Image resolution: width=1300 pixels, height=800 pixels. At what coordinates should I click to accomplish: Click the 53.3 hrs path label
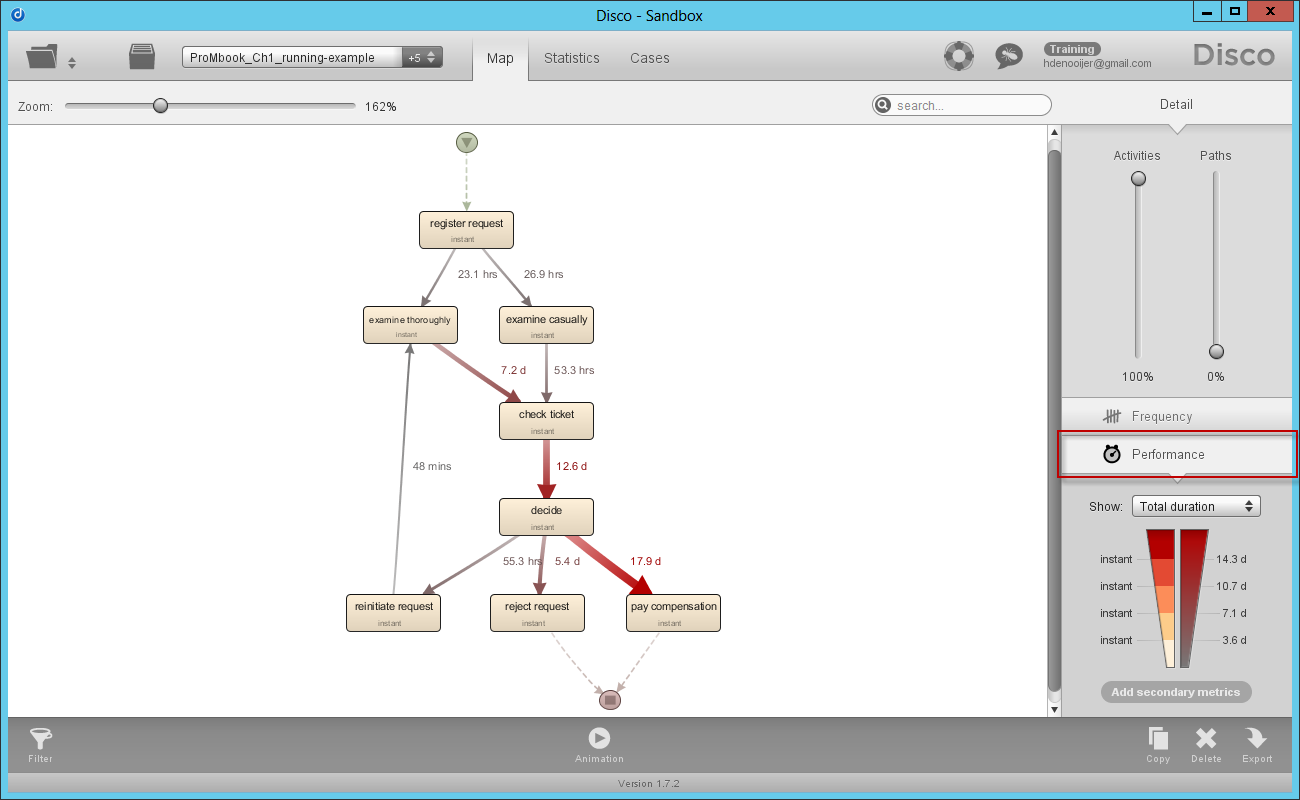click(x=574, y=370)
